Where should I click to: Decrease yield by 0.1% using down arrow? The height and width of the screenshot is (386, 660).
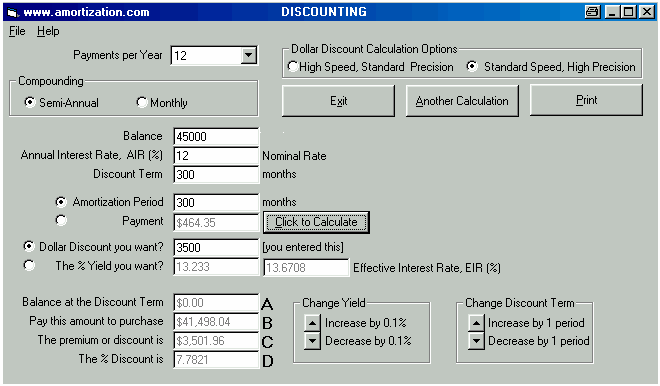312,341
